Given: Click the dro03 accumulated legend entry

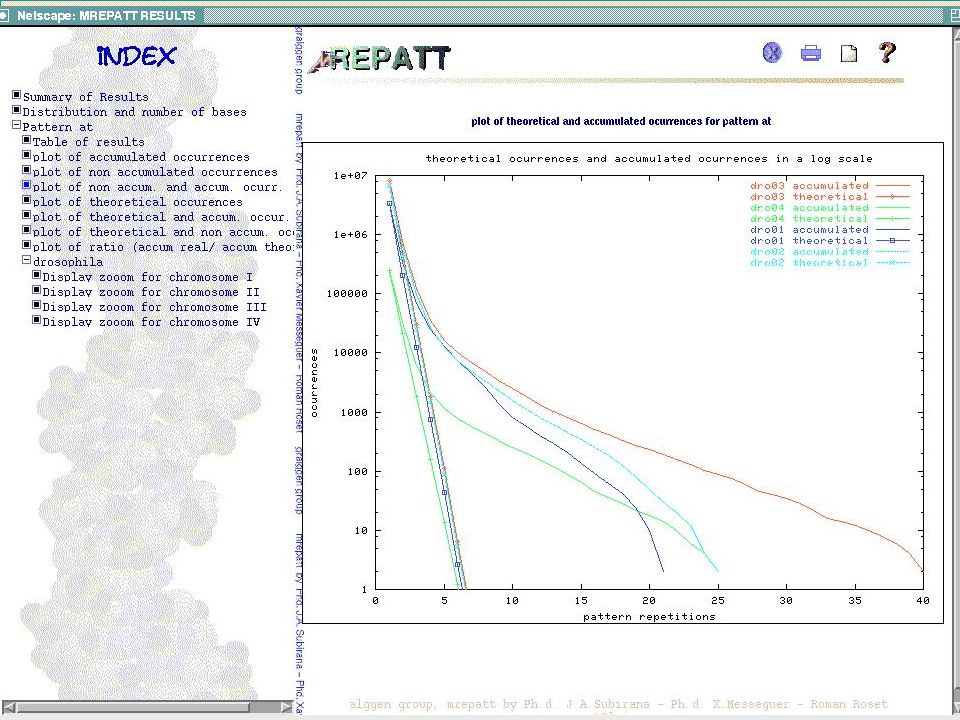Looking at the screenshot, I should pos(830,186).
